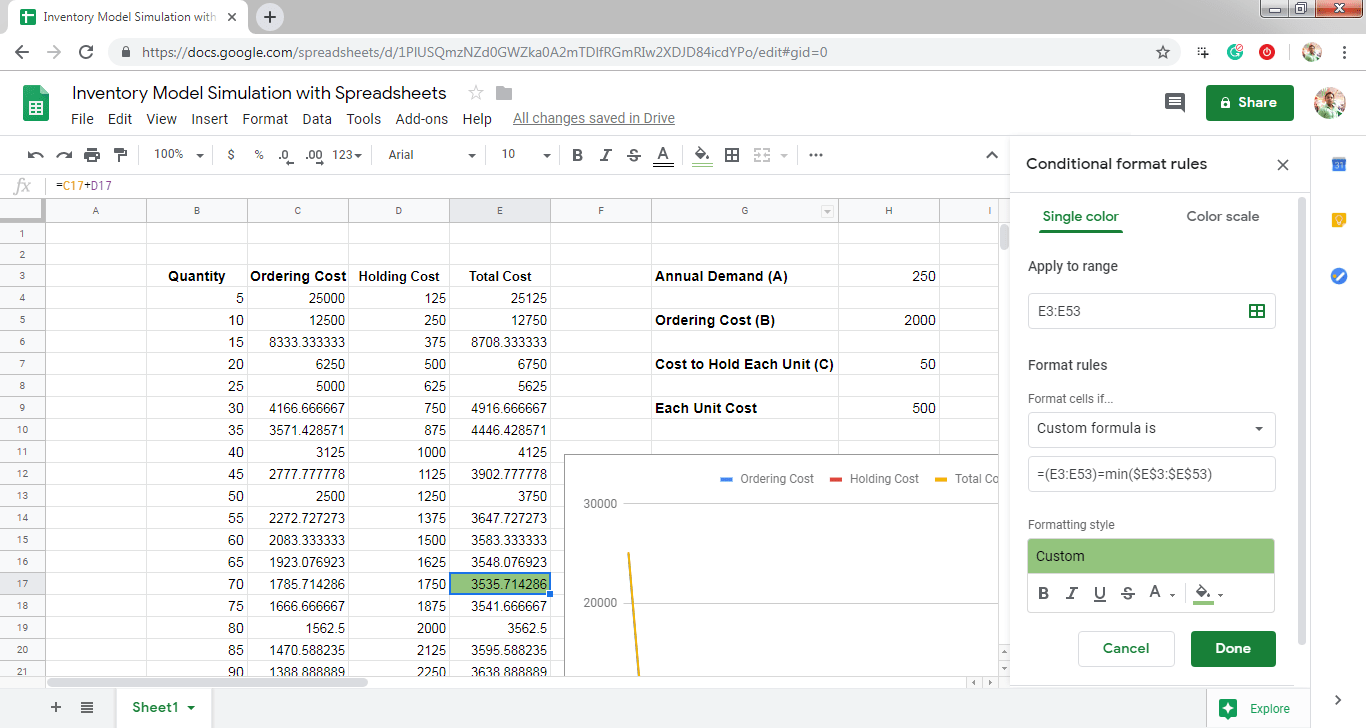Format as currency with dollar icon
This screenshot has height=728, width=1366.
pos(231,155)
